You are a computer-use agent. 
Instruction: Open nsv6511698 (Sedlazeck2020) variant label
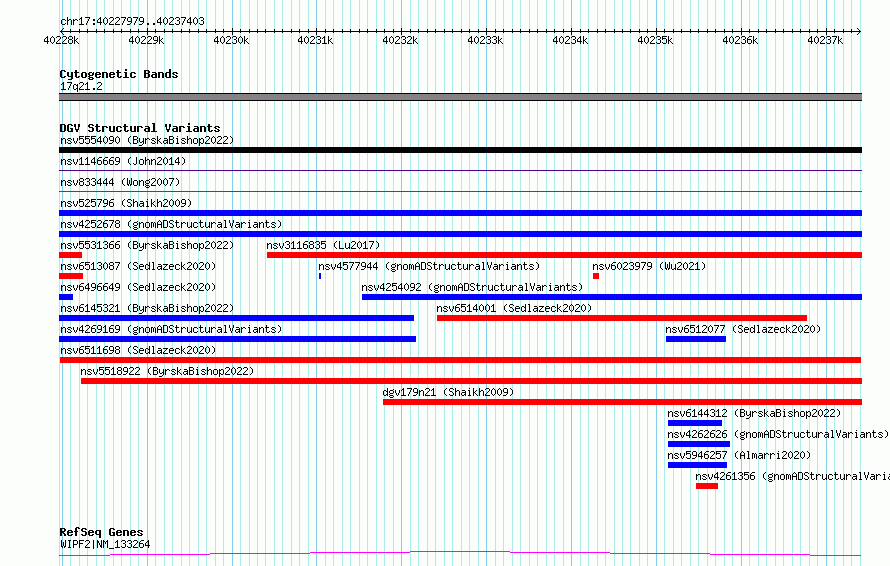tap(138, 350)
